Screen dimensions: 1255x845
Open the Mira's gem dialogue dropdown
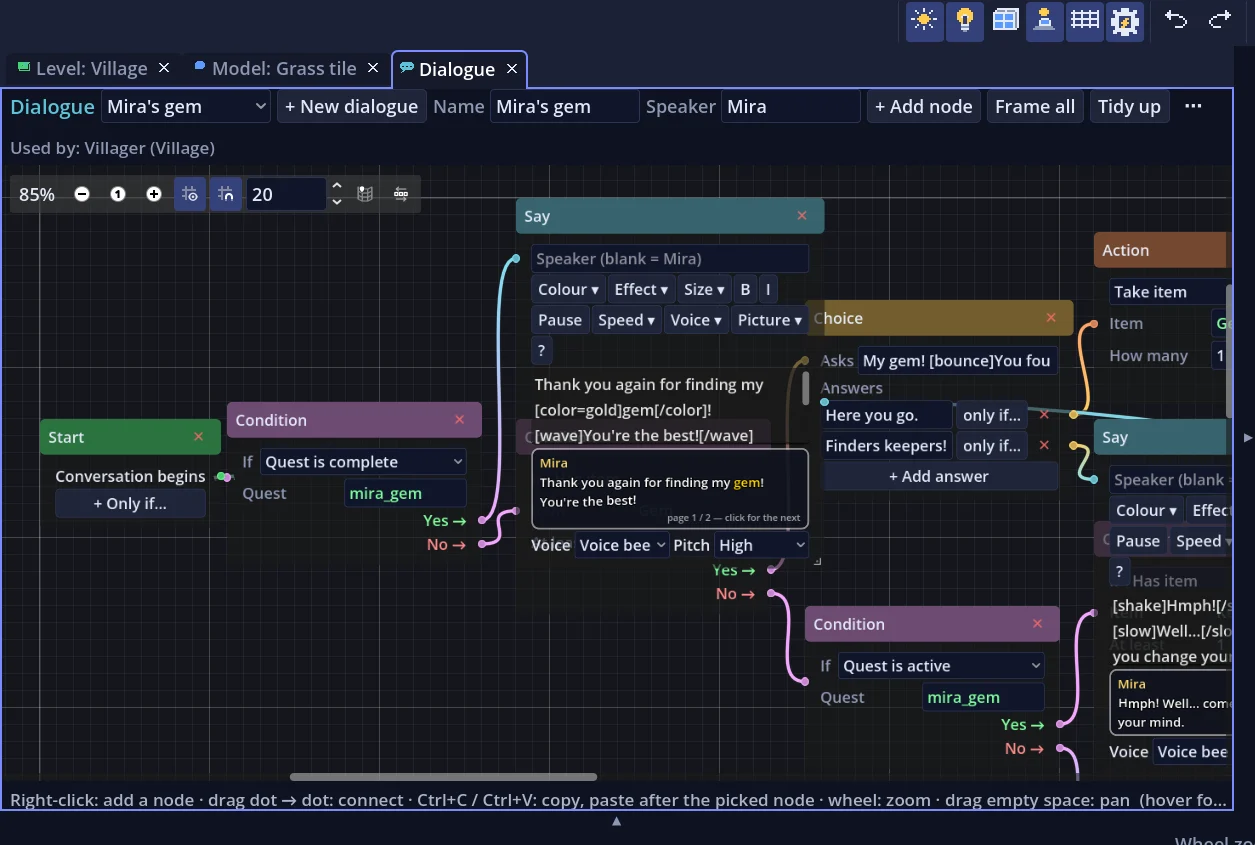tap(186, 107)
